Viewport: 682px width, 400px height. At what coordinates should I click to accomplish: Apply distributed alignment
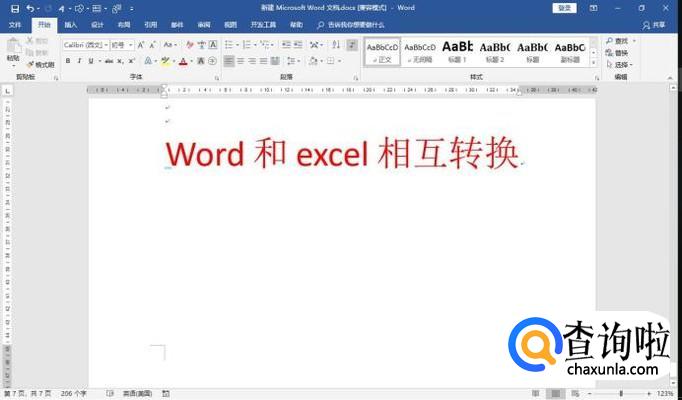[x=275, y=61]
